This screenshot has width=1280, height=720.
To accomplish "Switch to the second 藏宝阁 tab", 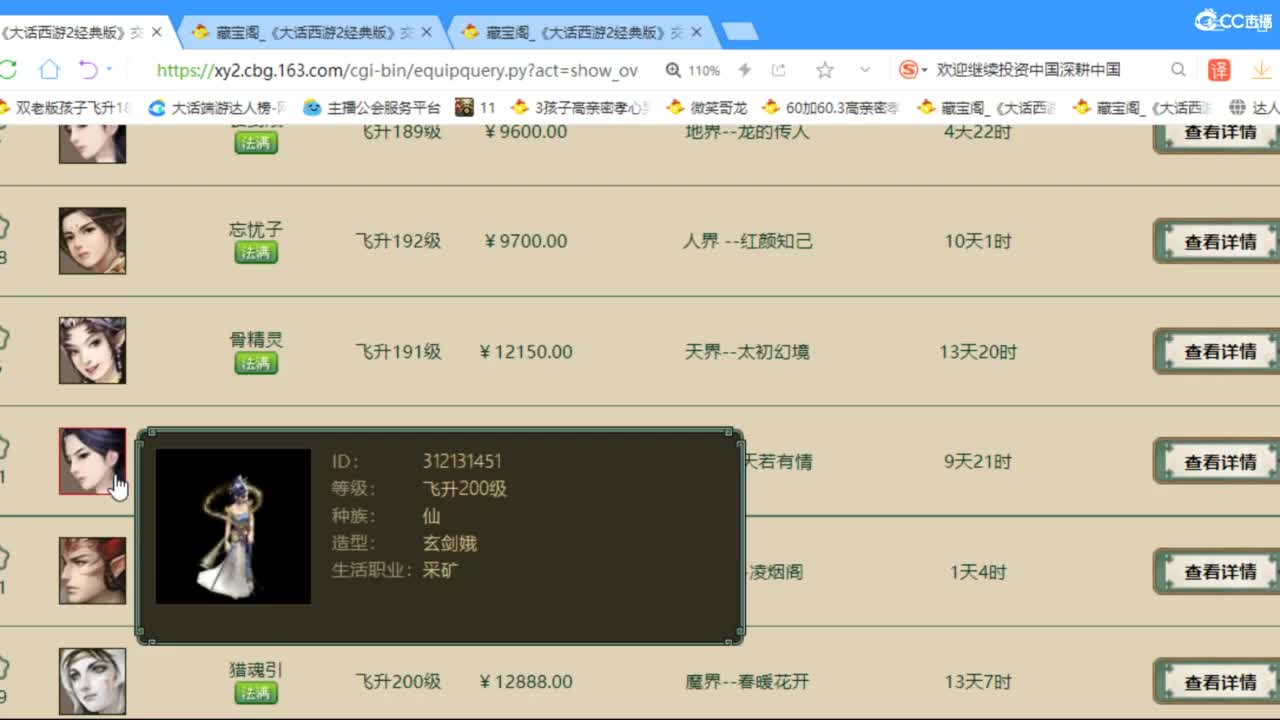I will point(310,32).
